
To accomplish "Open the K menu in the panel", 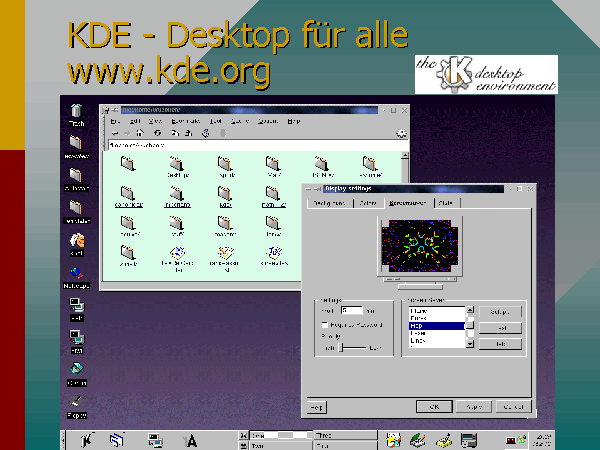I will pyautogui.click(x=86, y=438).
